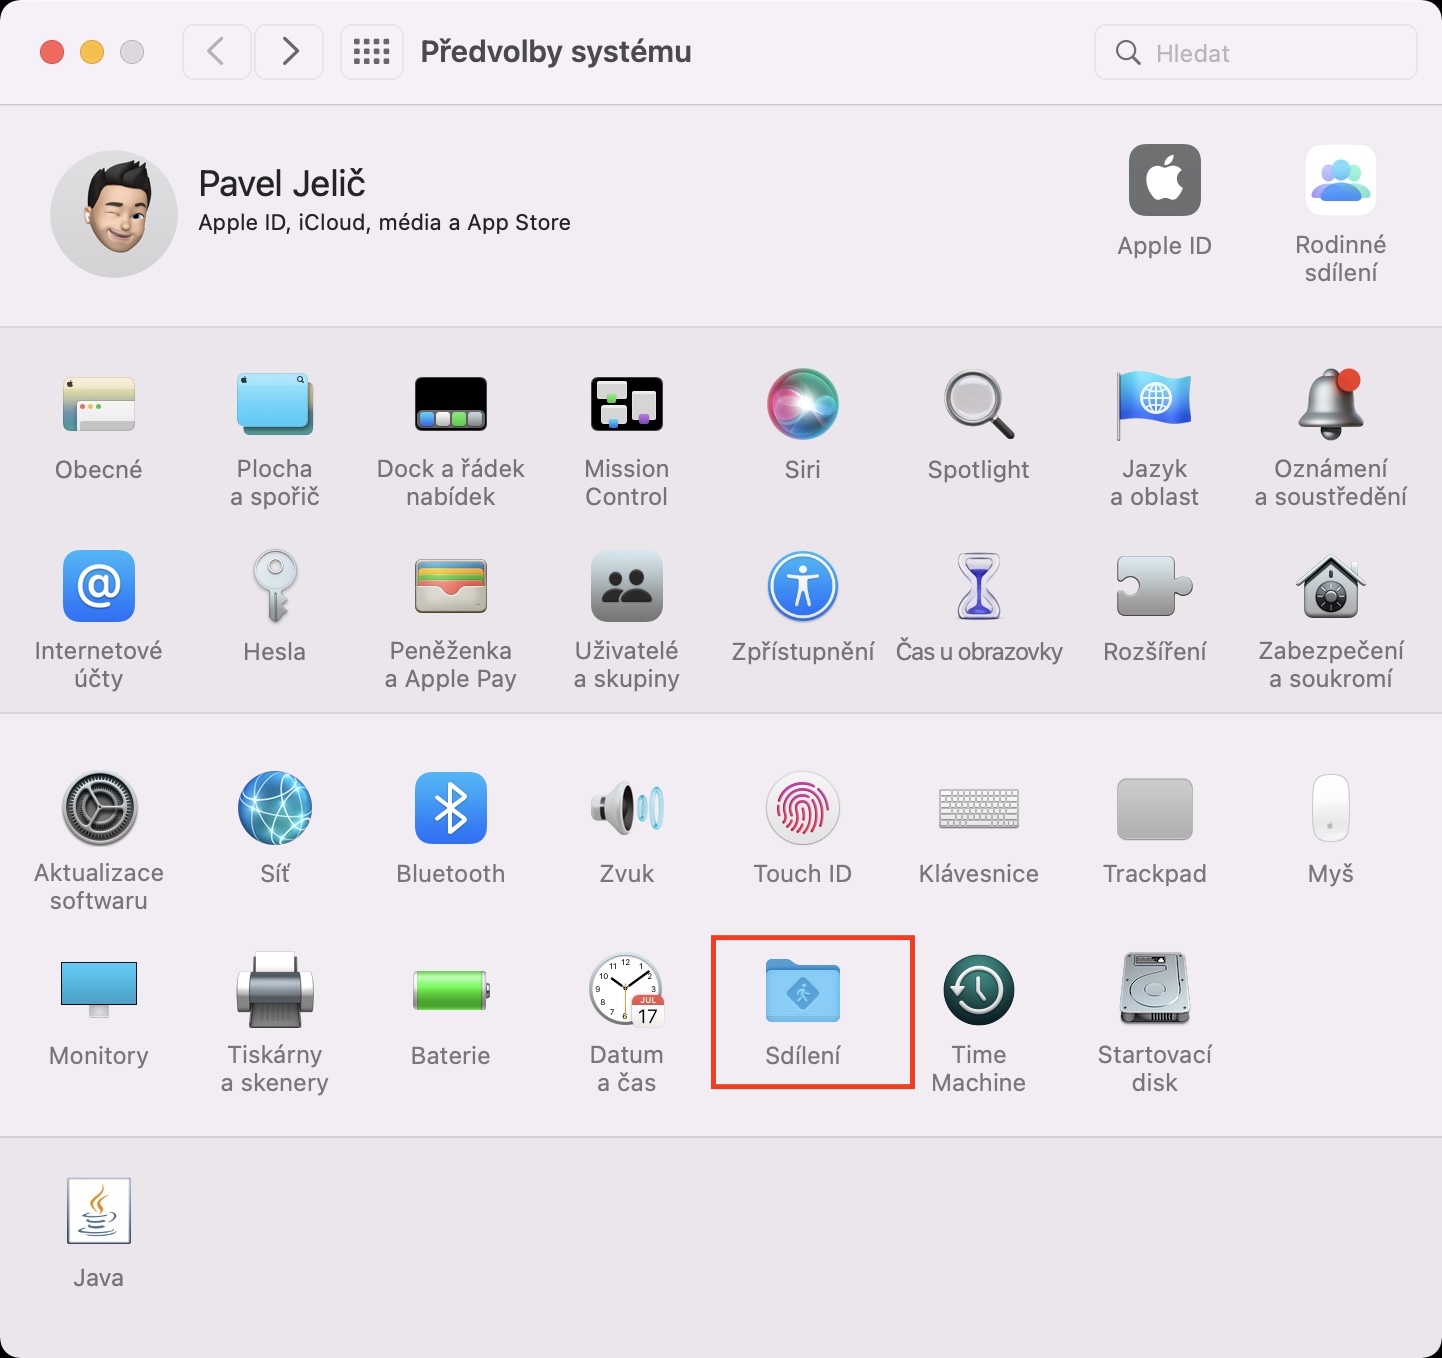Click the back navigation arrow
This screenshot has width=1442, height=1358.
216,51
